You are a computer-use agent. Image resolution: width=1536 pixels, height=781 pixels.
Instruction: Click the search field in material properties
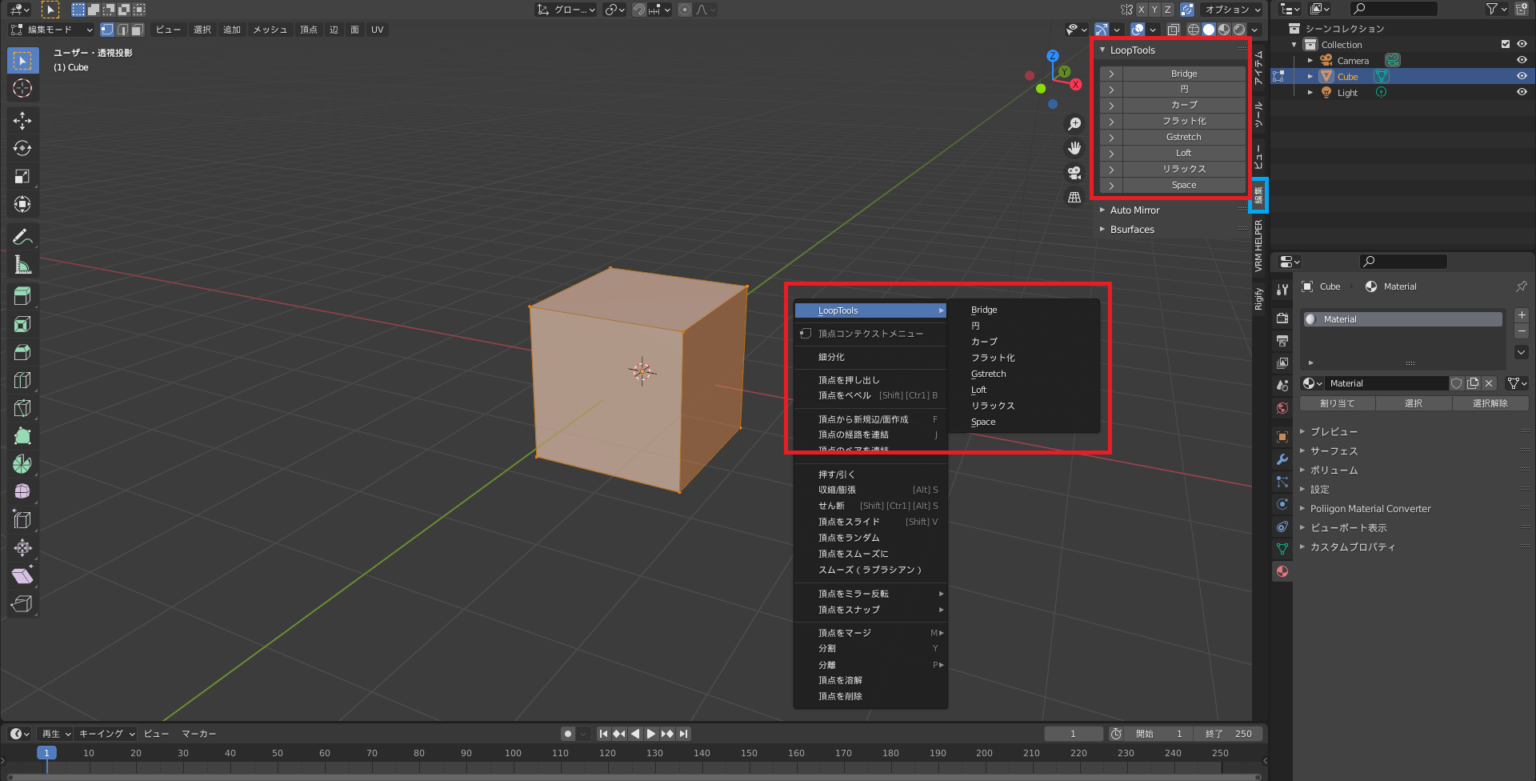point(1404,261)
